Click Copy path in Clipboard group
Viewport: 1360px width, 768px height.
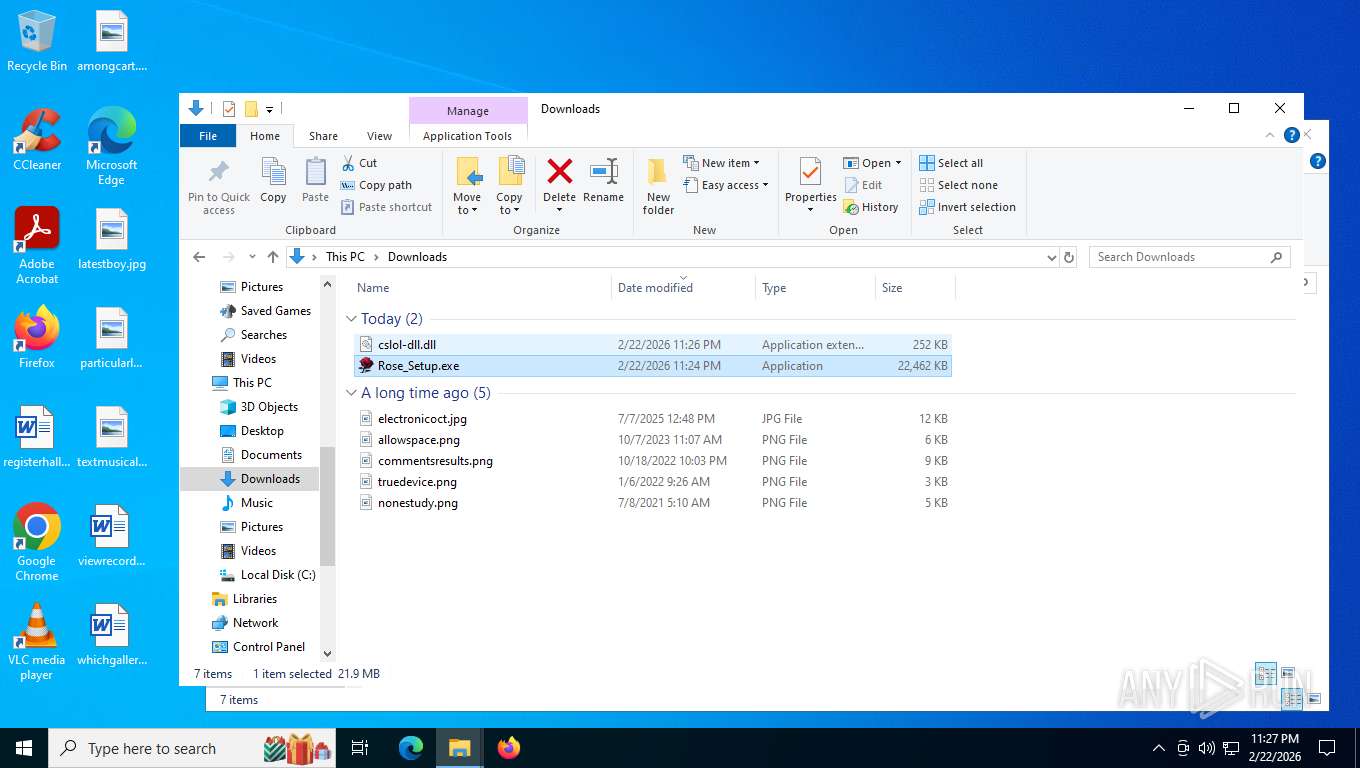click(x=376, y=185)
